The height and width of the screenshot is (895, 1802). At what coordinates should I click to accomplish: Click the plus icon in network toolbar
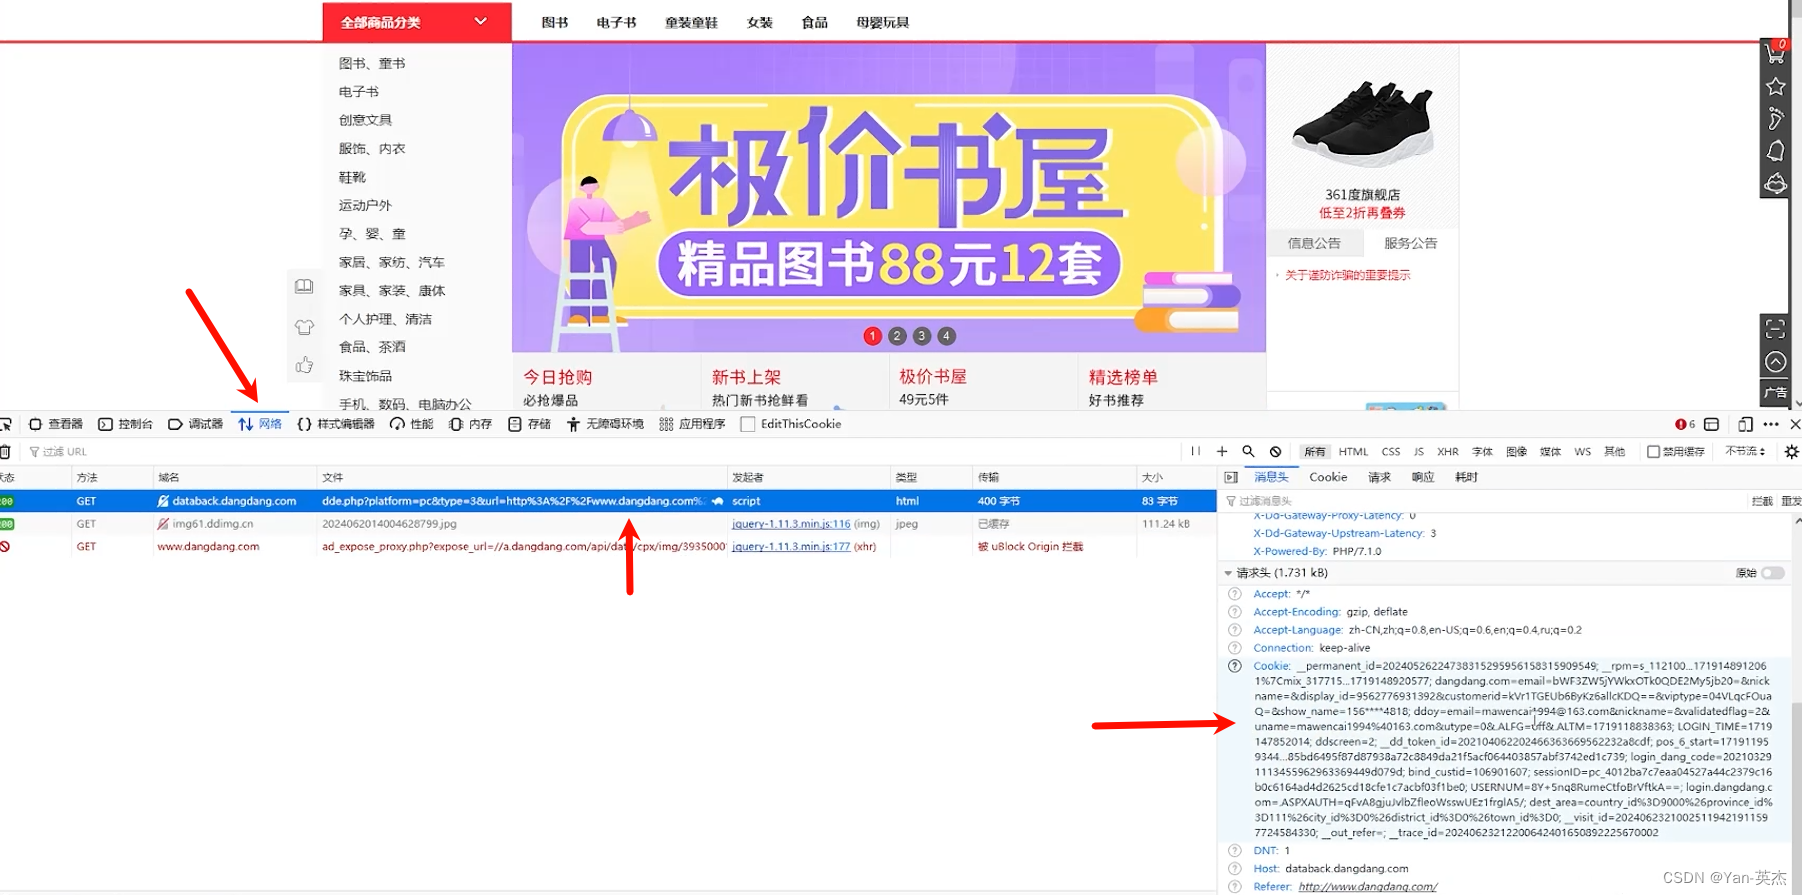pos(1222,451)
